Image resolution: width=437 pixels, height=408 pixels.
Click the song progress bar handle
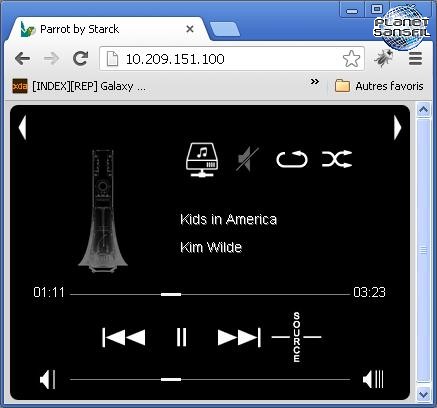[171, 294]
